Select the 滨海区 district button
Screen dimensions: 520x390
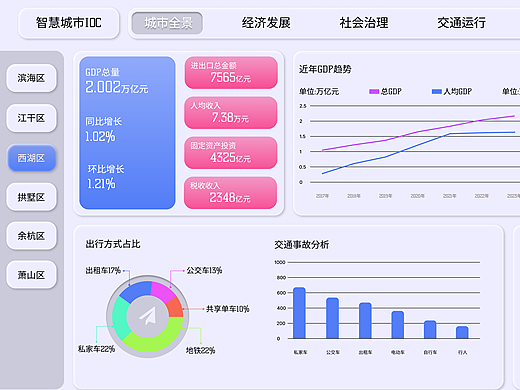pos(31,78)
